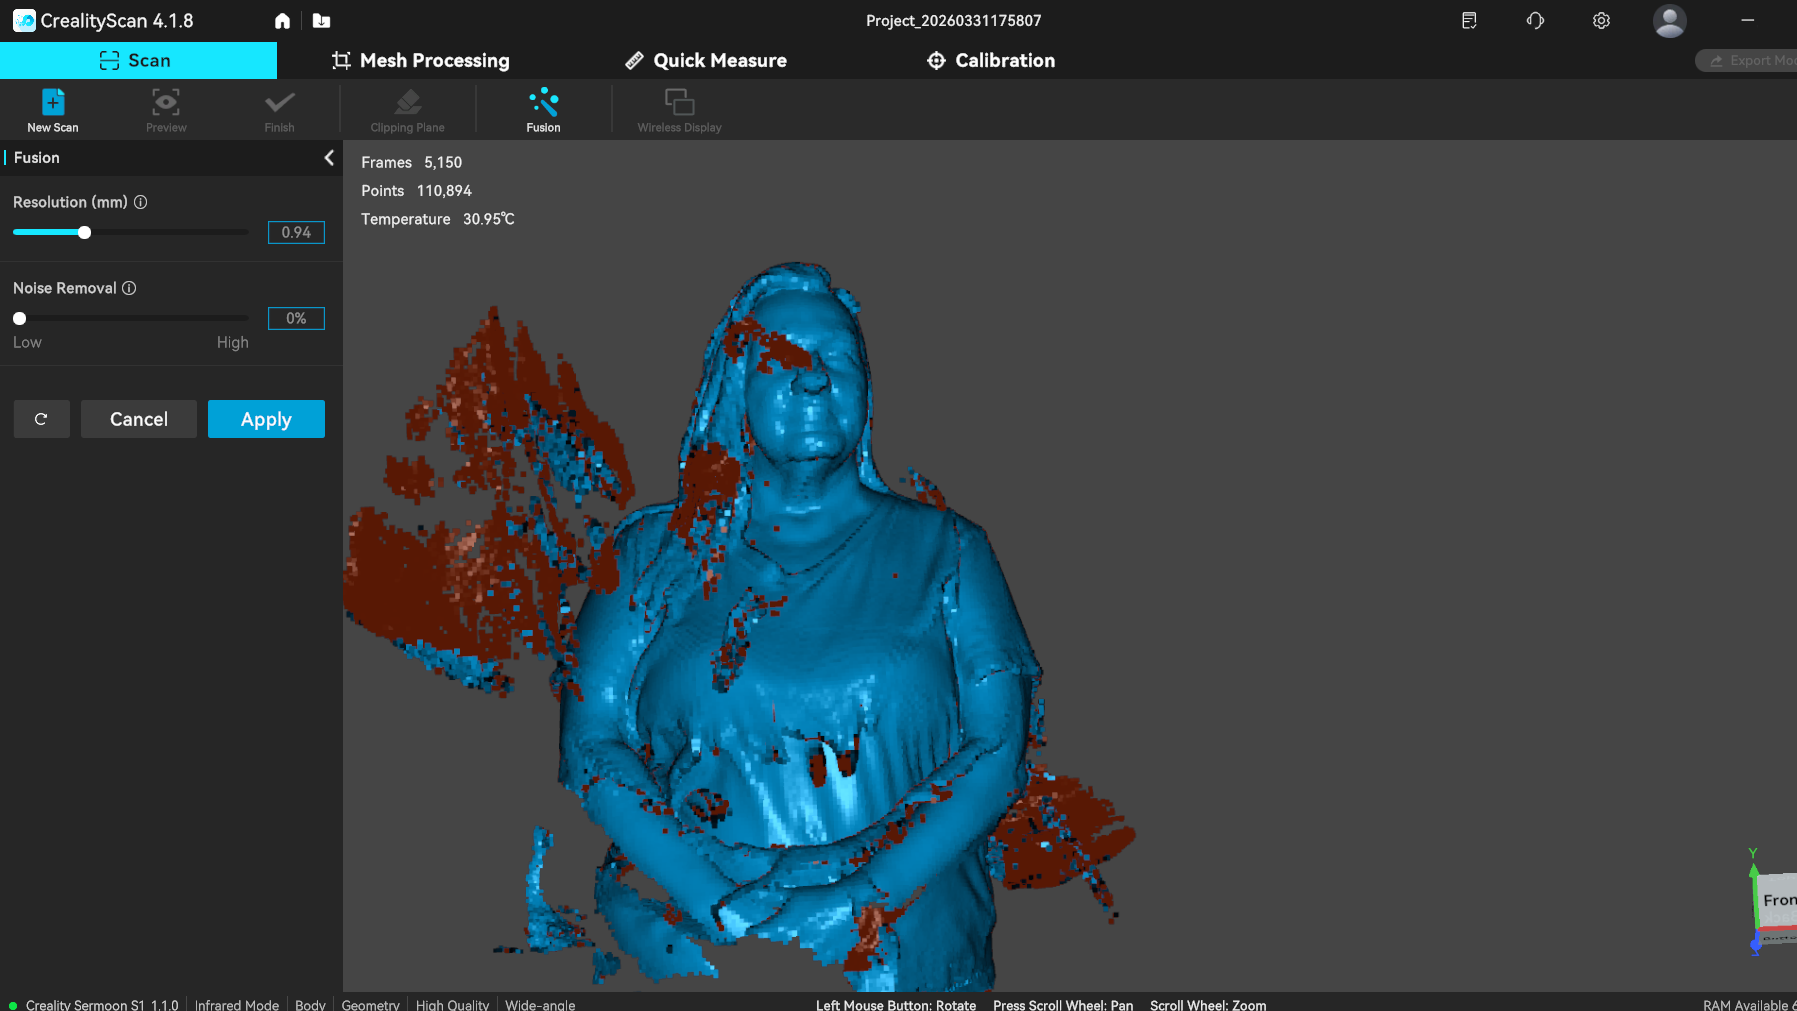This screenshot has height=1011, width=1797.
Task: Select the Fusion tool icon
Action: pos(543,103)
